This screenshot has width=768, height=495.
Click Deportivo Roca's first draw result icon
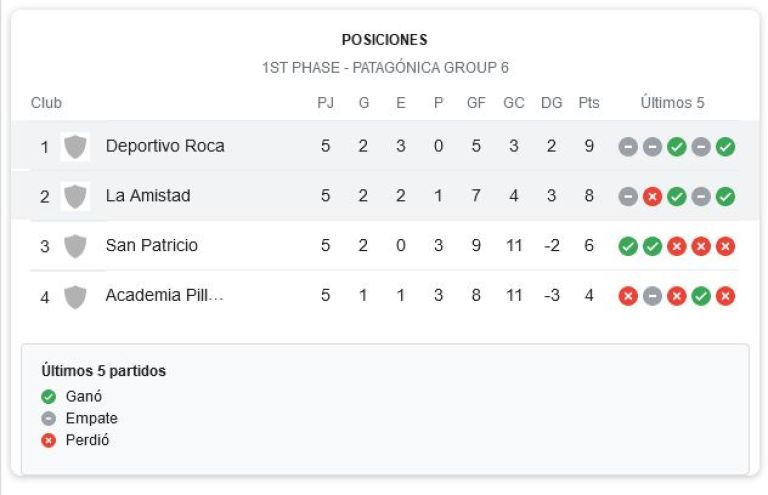(x=628, y=147)
